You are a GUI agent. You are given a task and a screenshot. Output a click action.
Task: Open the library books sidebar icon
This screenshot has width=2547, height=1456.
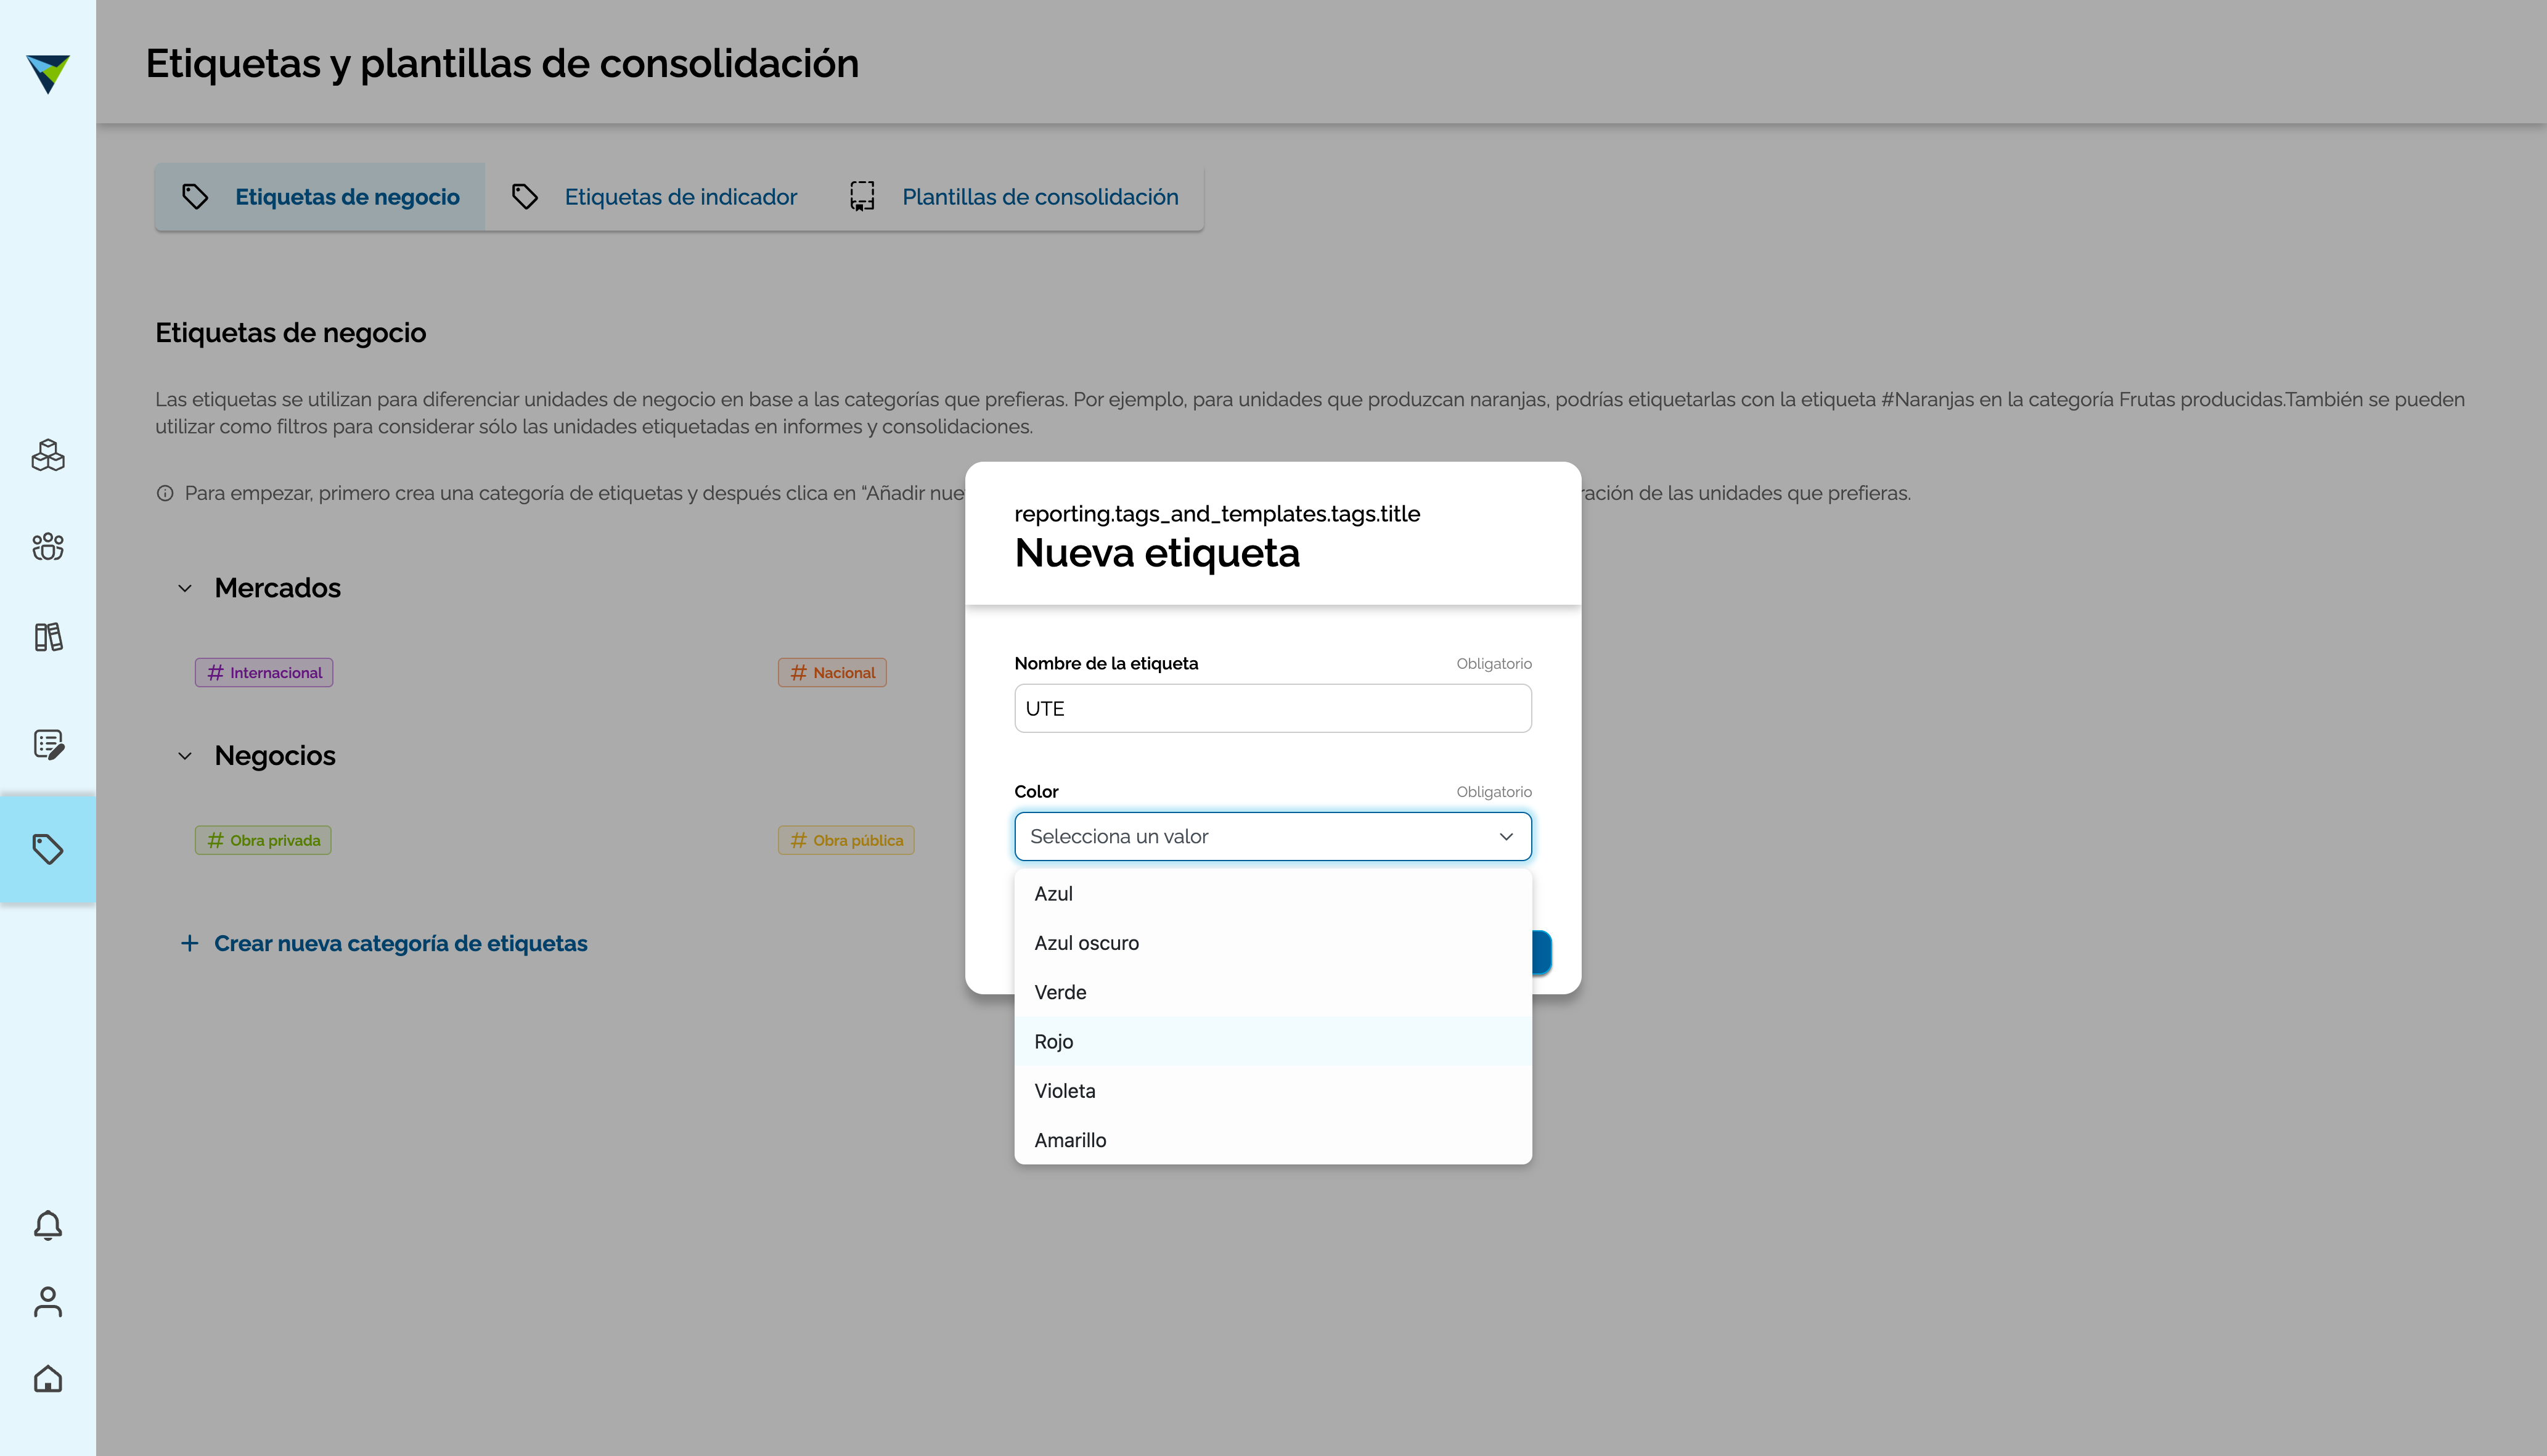pos(48,637)
